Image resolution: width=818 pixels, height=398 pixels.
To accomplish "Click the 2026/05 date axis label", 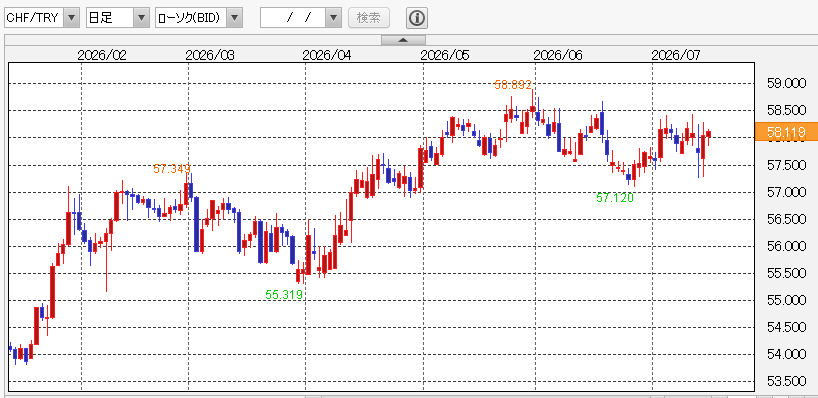I will [445, 55].
